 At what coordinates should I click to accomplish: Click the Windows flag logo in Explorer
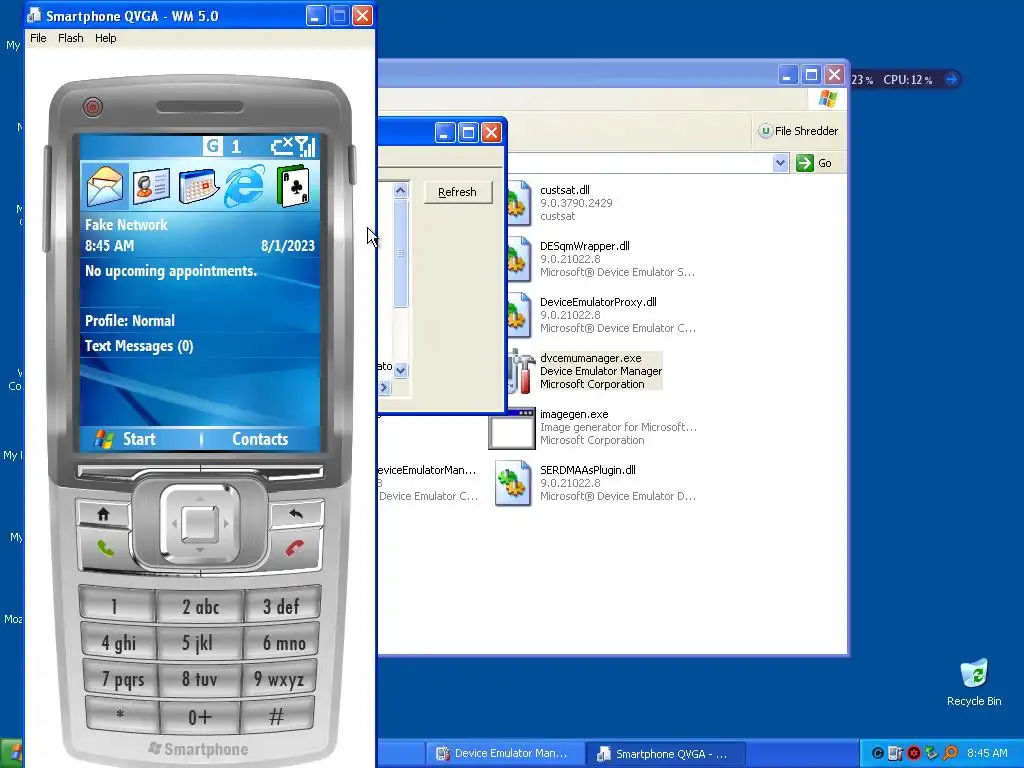tap(827, 99)
